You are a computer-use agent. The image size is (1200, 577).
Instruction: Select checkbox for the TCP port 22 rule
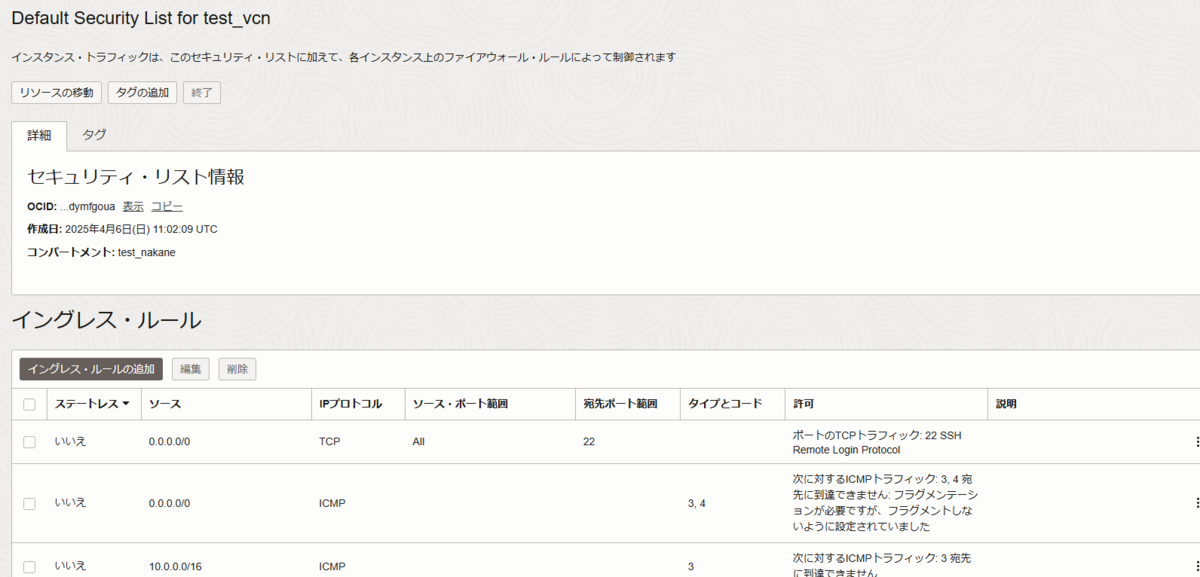29,442
